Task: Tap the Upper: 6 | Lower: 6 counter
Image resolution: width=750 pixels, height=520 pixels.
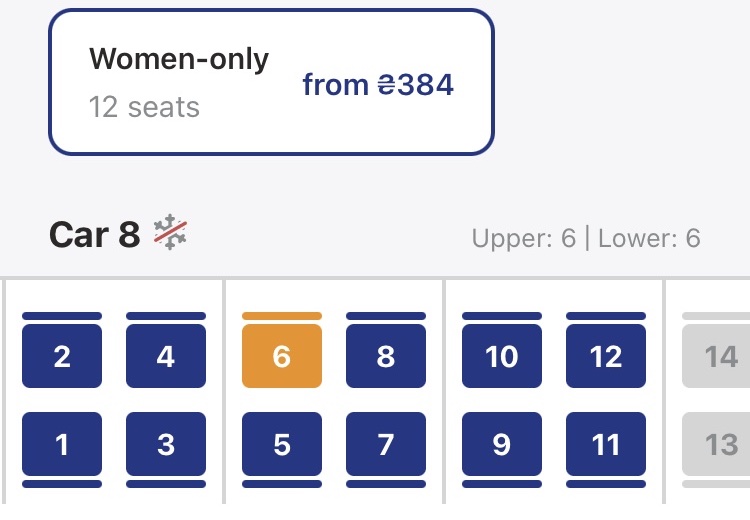Action: coord(586,239)
